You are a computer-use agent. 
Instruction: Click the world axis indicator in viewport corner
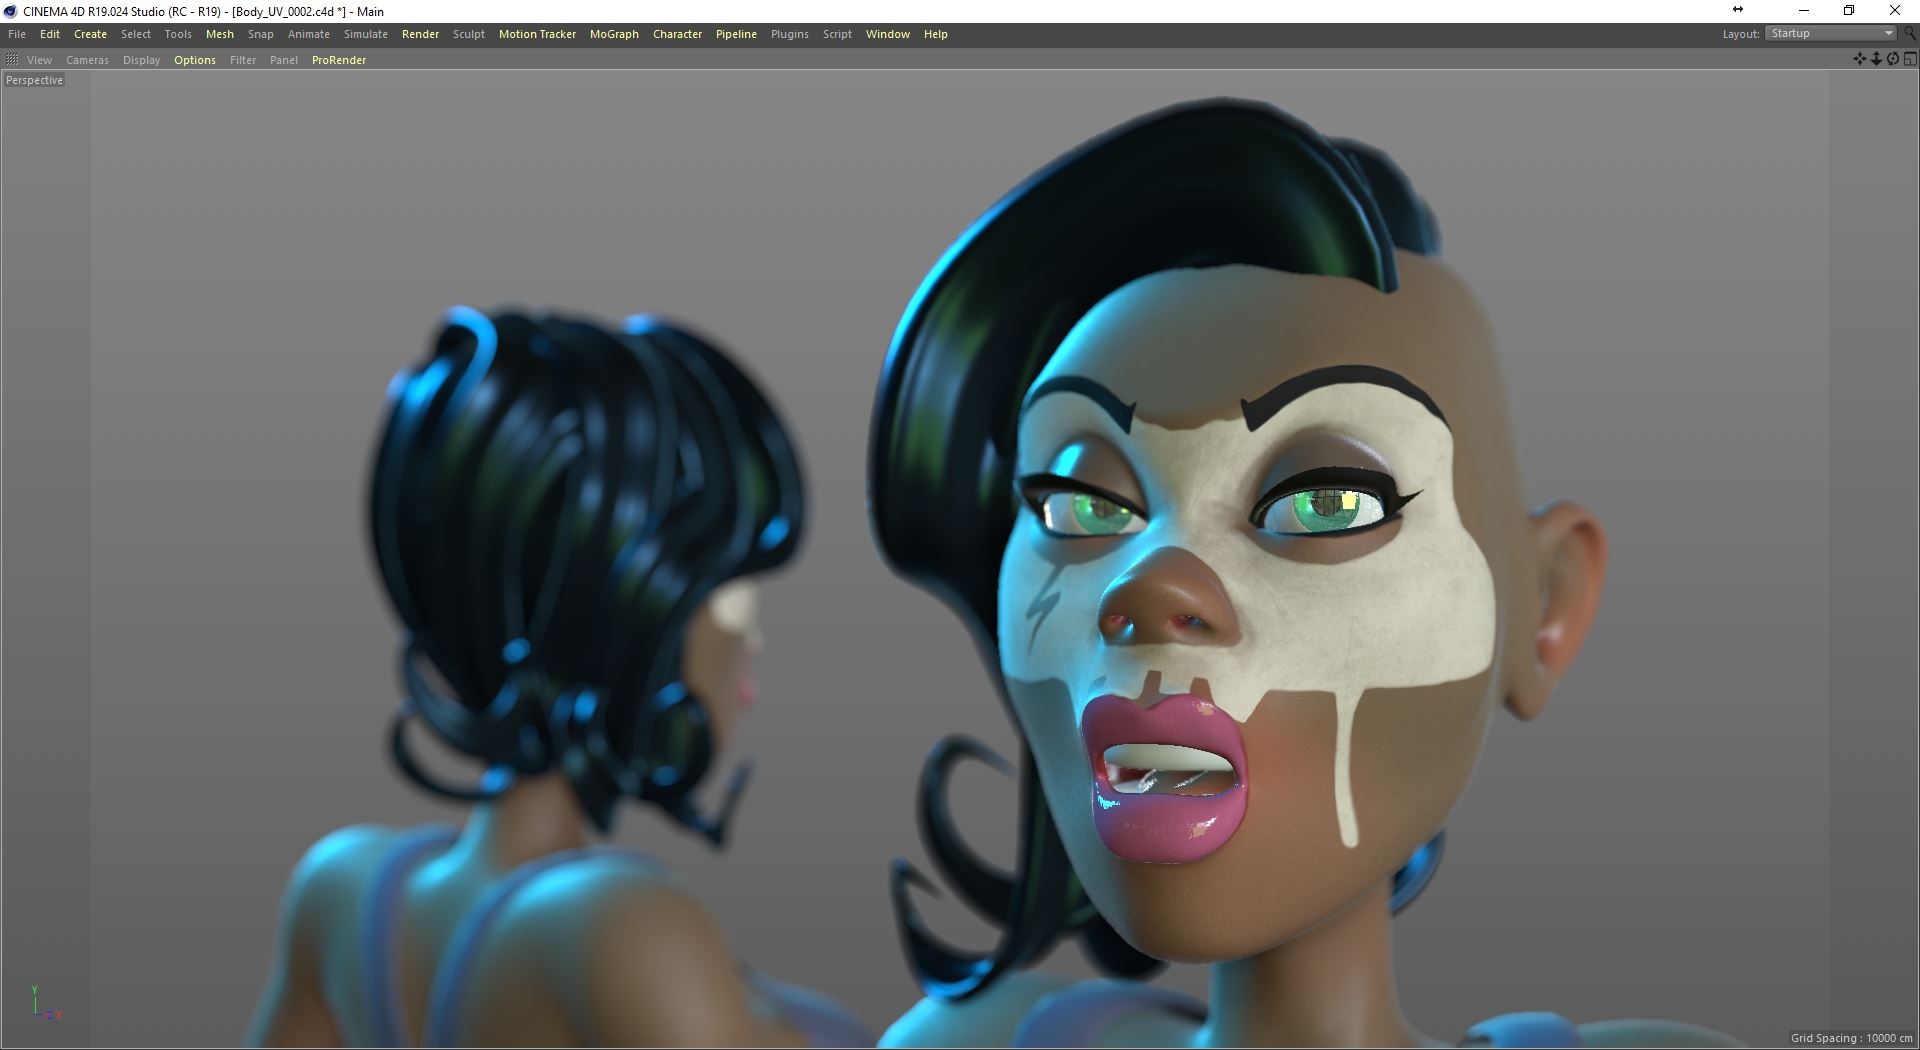(x=45, y=1003)
